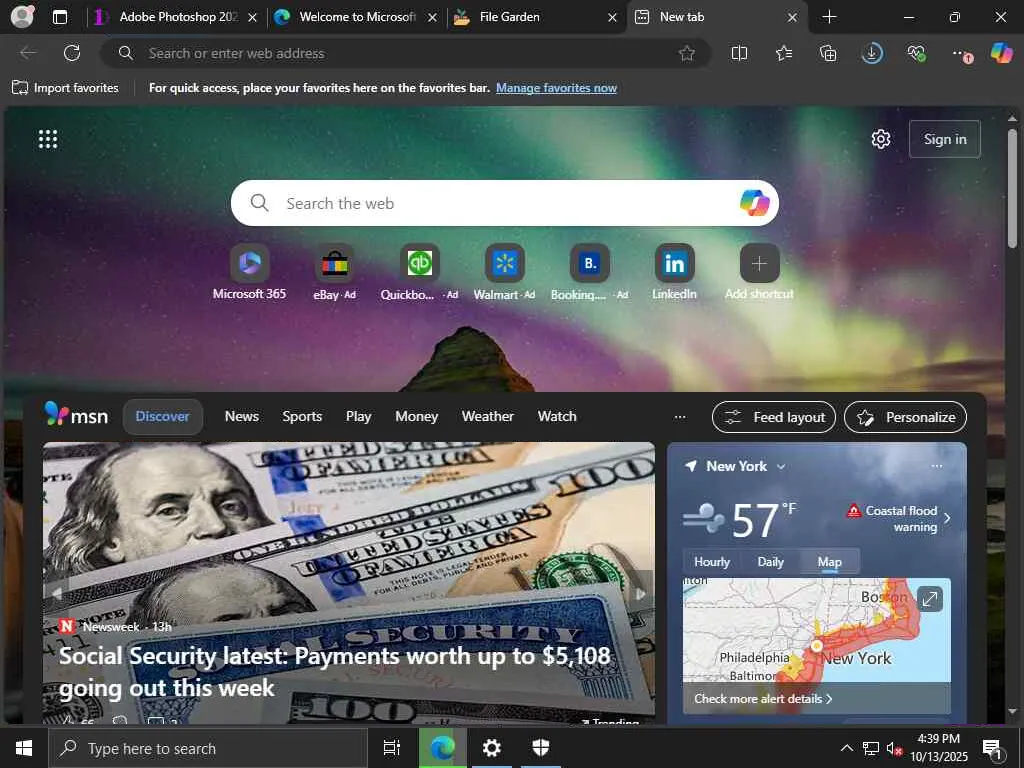Viewport: 1024px width, 768px height.
Task: Open Browser essentials heart icon
Action: (916, 53)
